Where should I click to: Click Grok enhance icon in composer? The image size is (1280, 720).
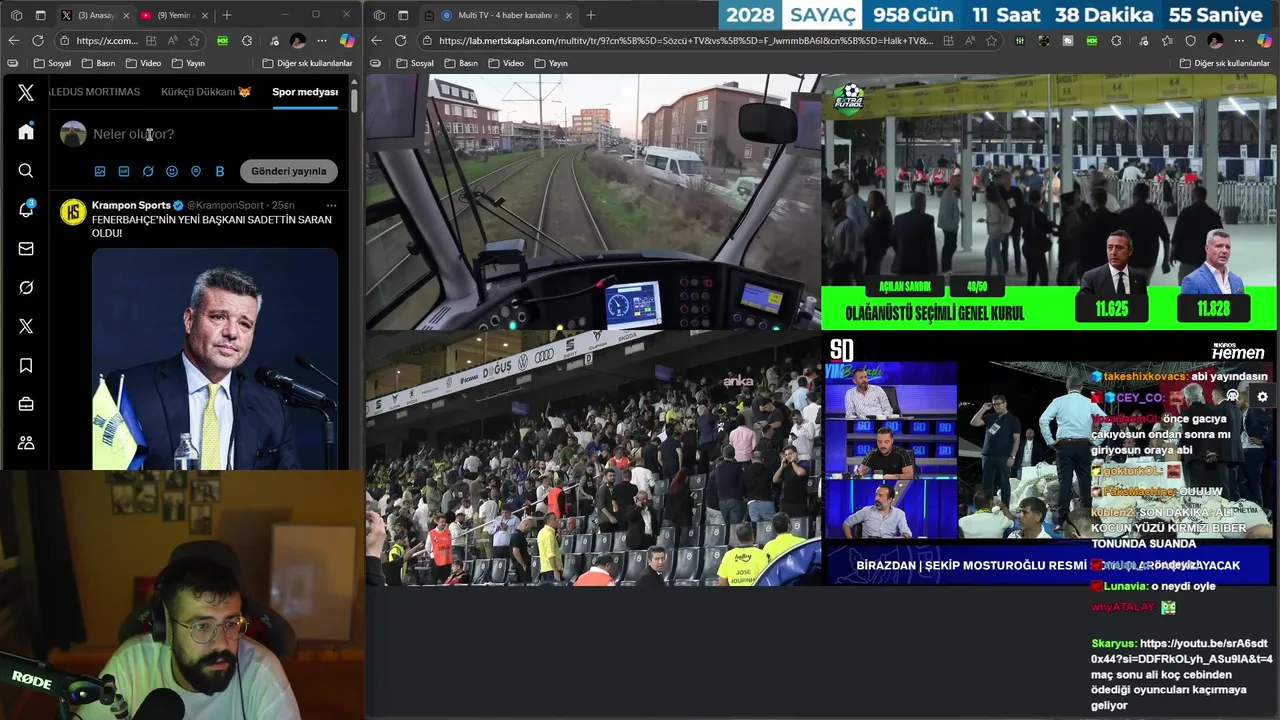point(148,171)
